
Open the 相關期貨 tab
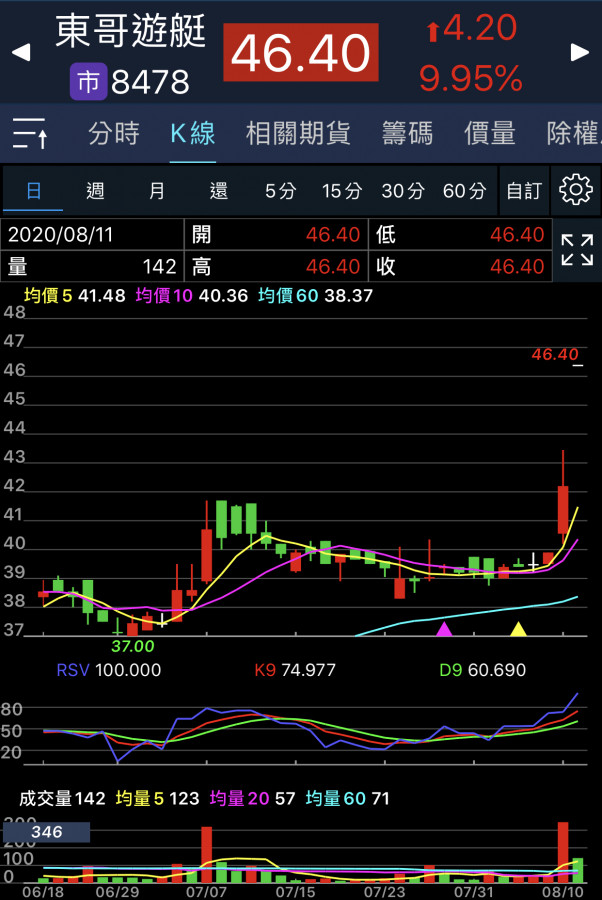point(298,133)
